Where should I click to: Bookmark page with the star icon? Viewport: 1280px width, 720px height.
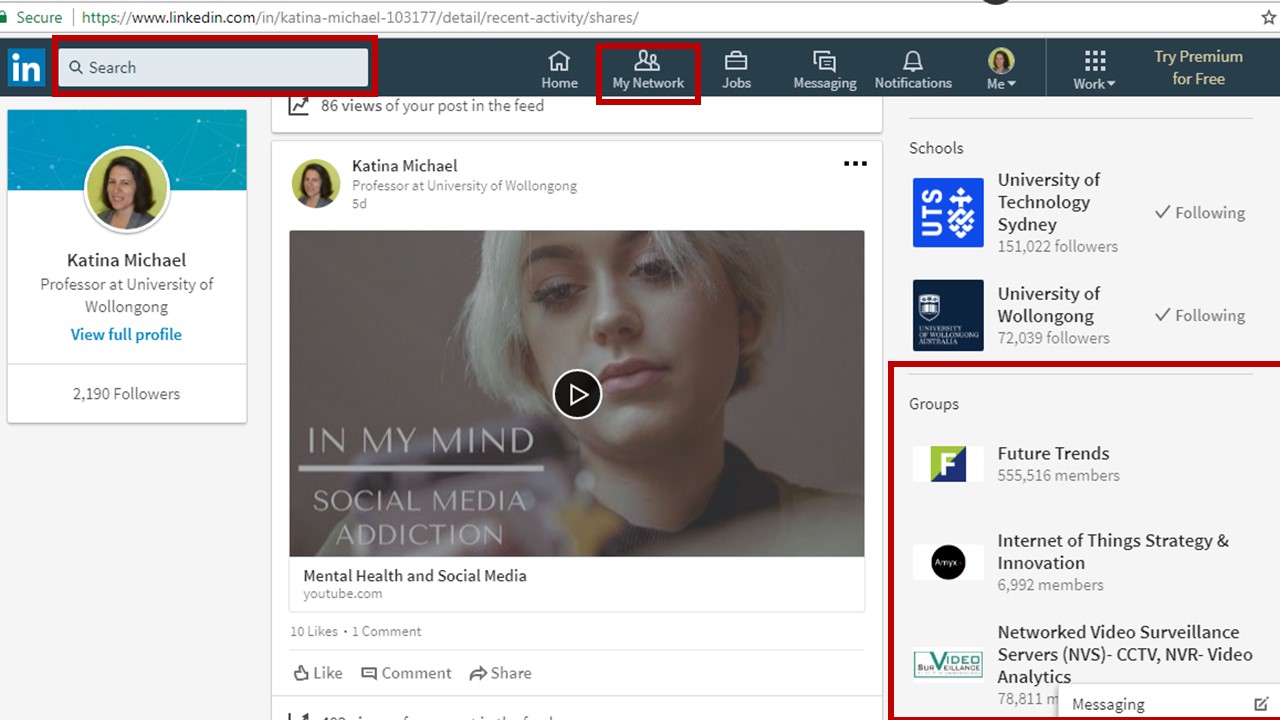point(1268,17)
